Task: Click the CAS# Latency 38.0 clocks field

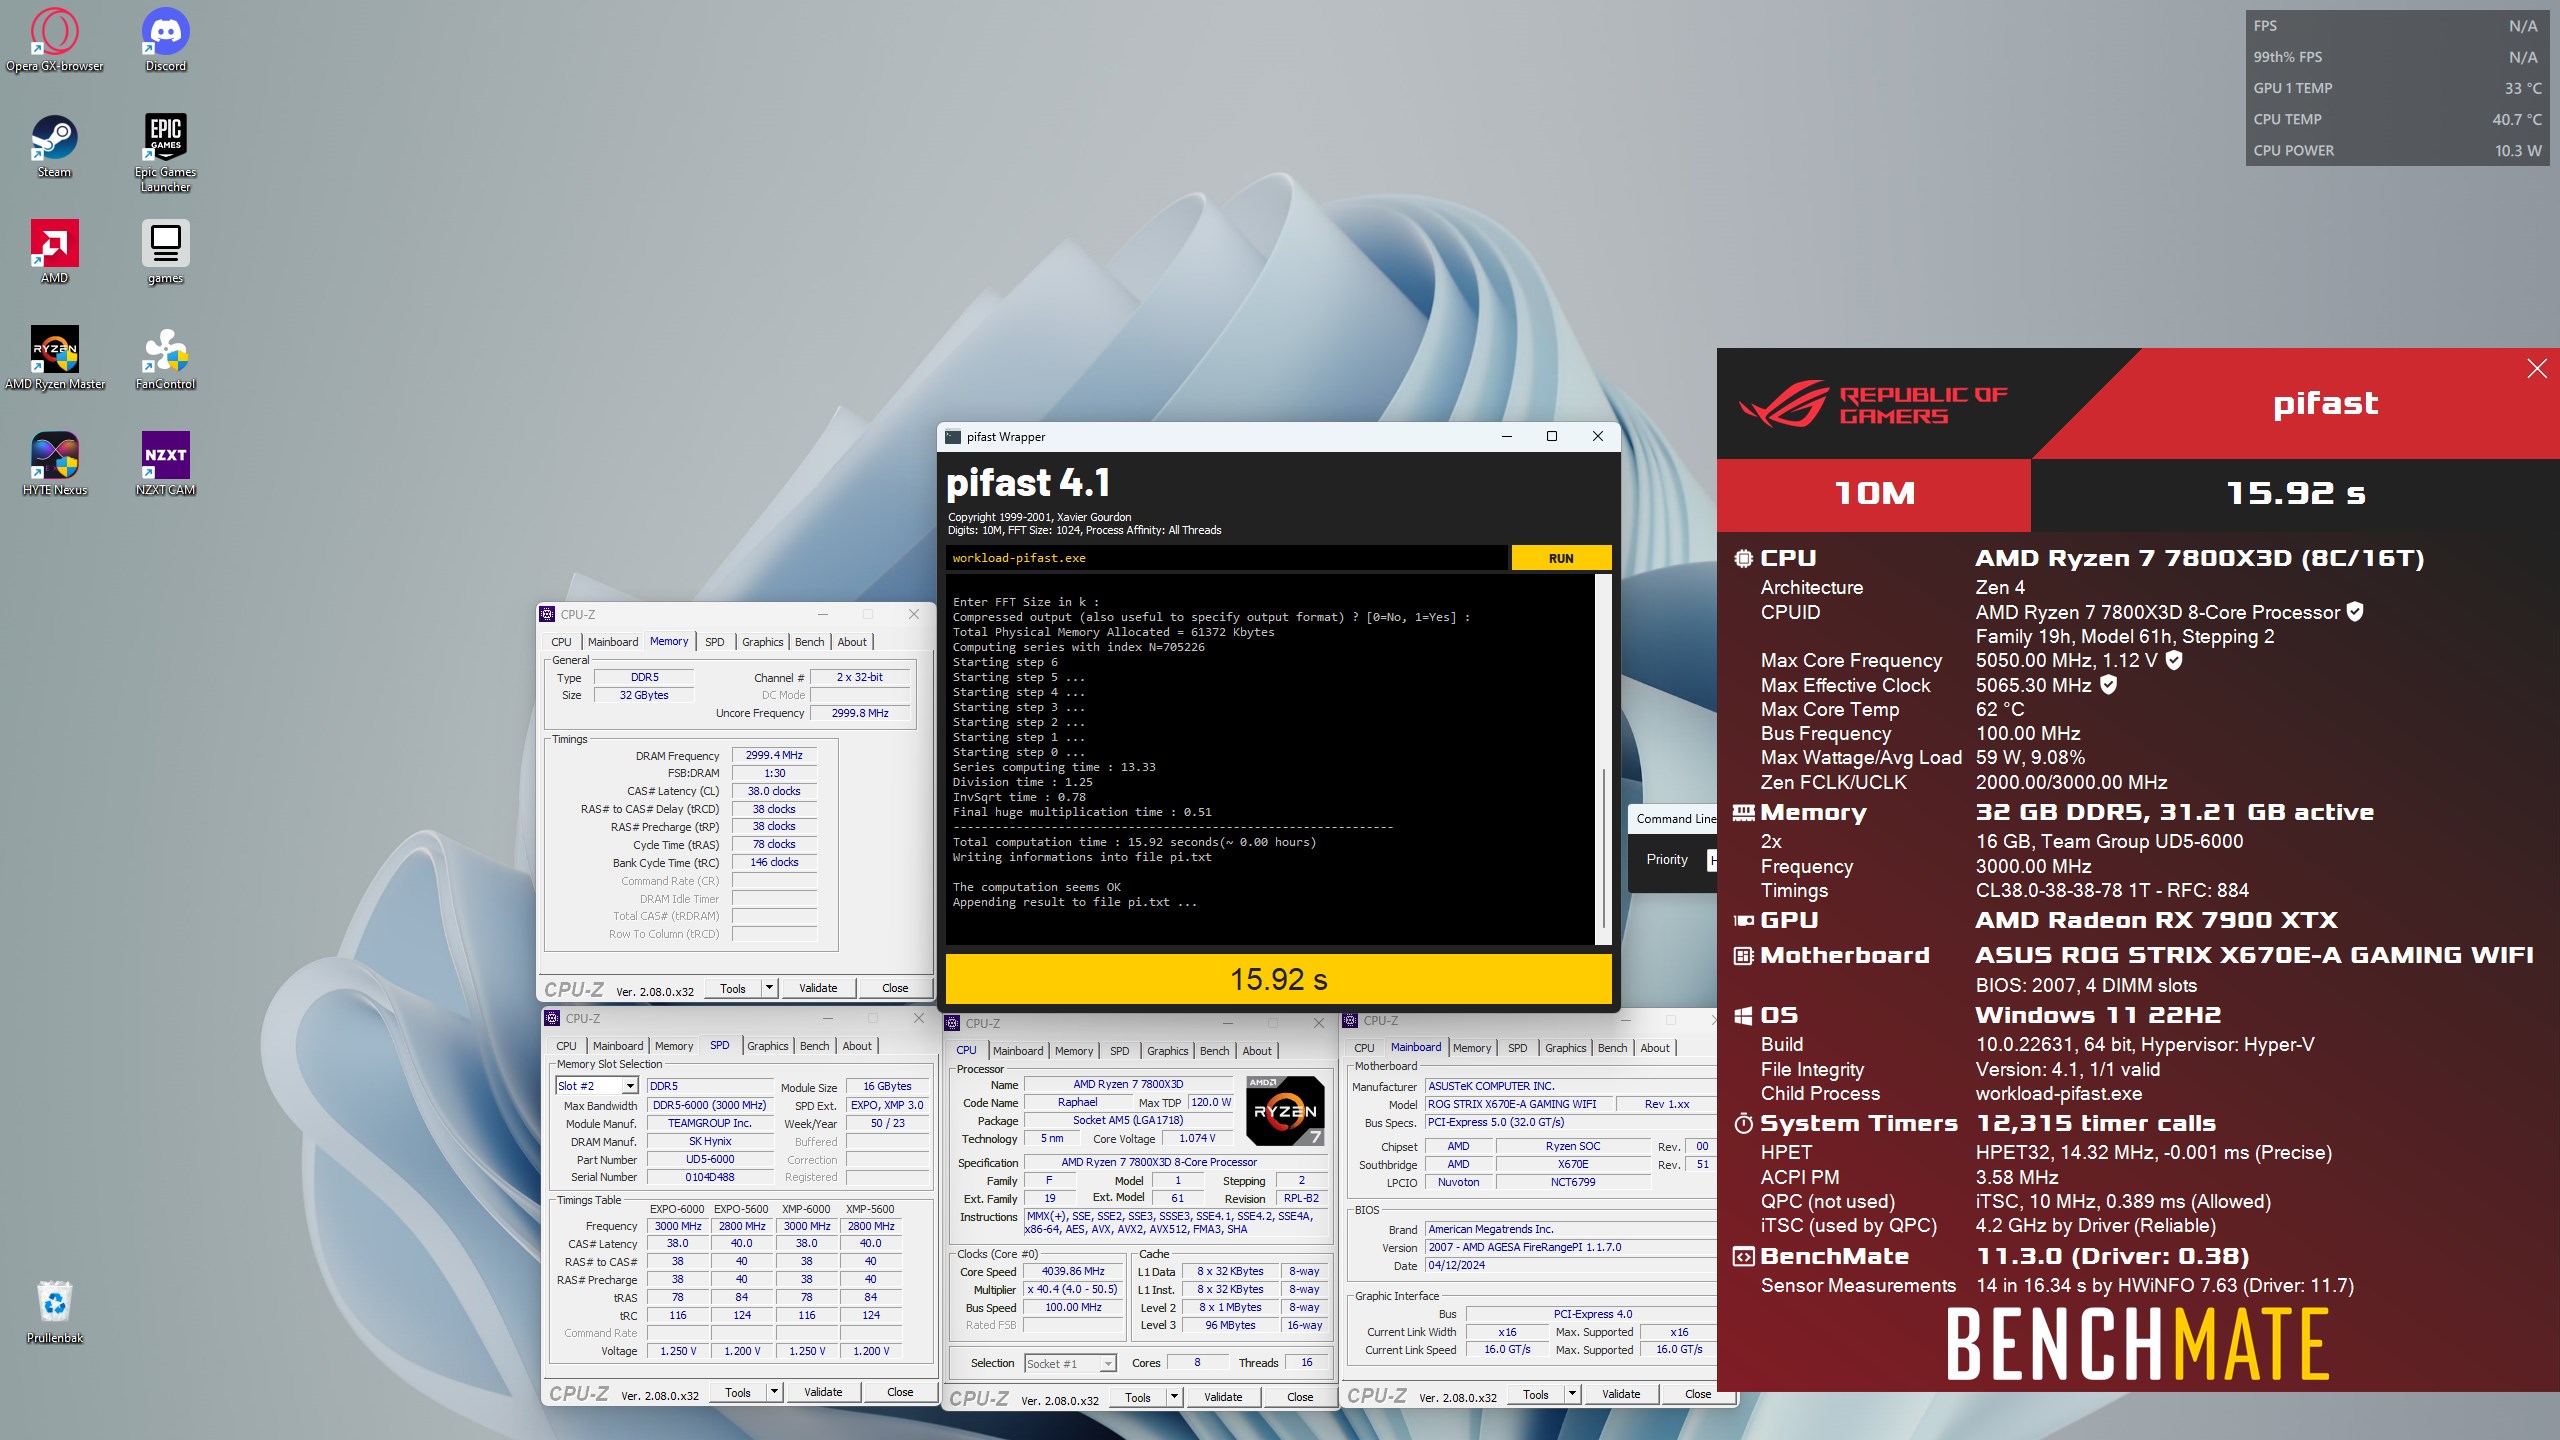Action: (x=774, y=791)
